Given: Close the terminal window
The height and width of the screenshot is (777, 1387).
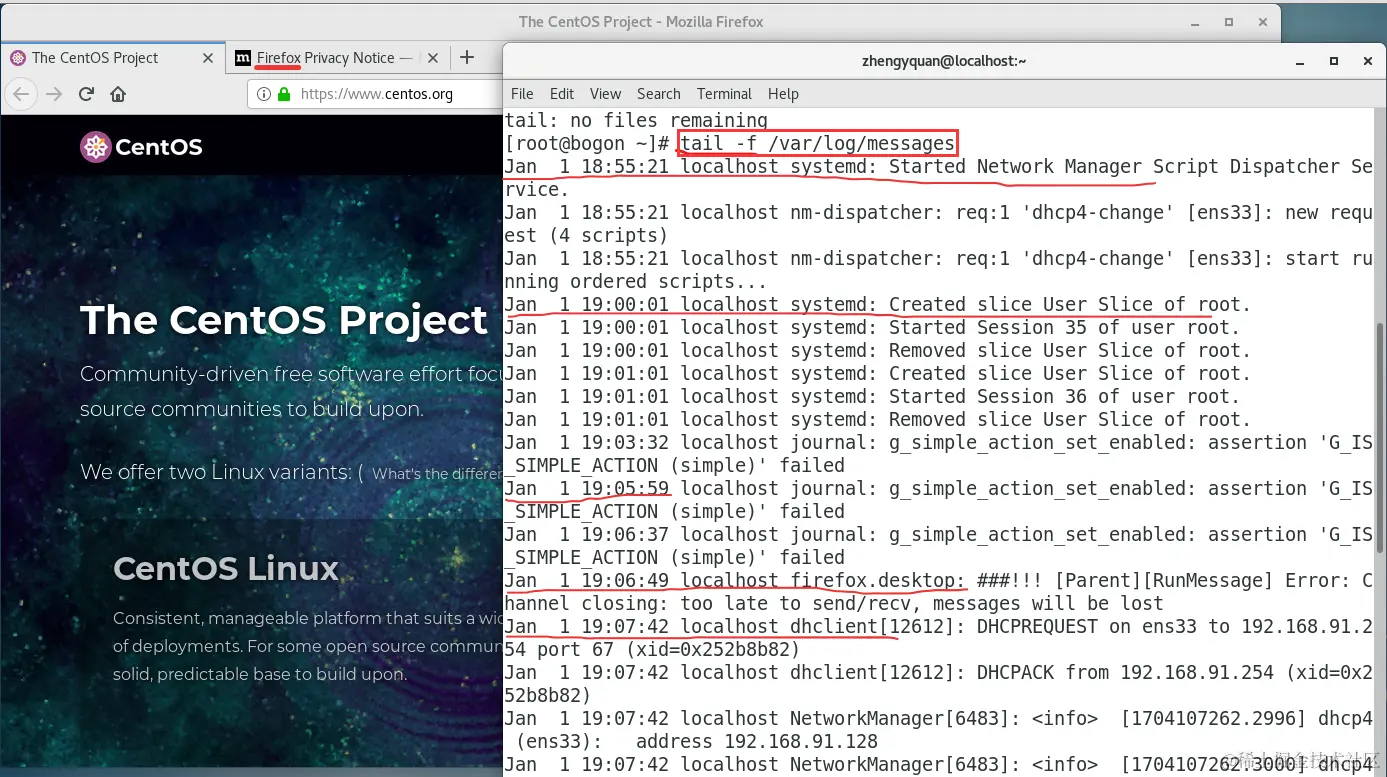Looking at the screenshot, I should pyautogui.click(x=1368, y=61).
